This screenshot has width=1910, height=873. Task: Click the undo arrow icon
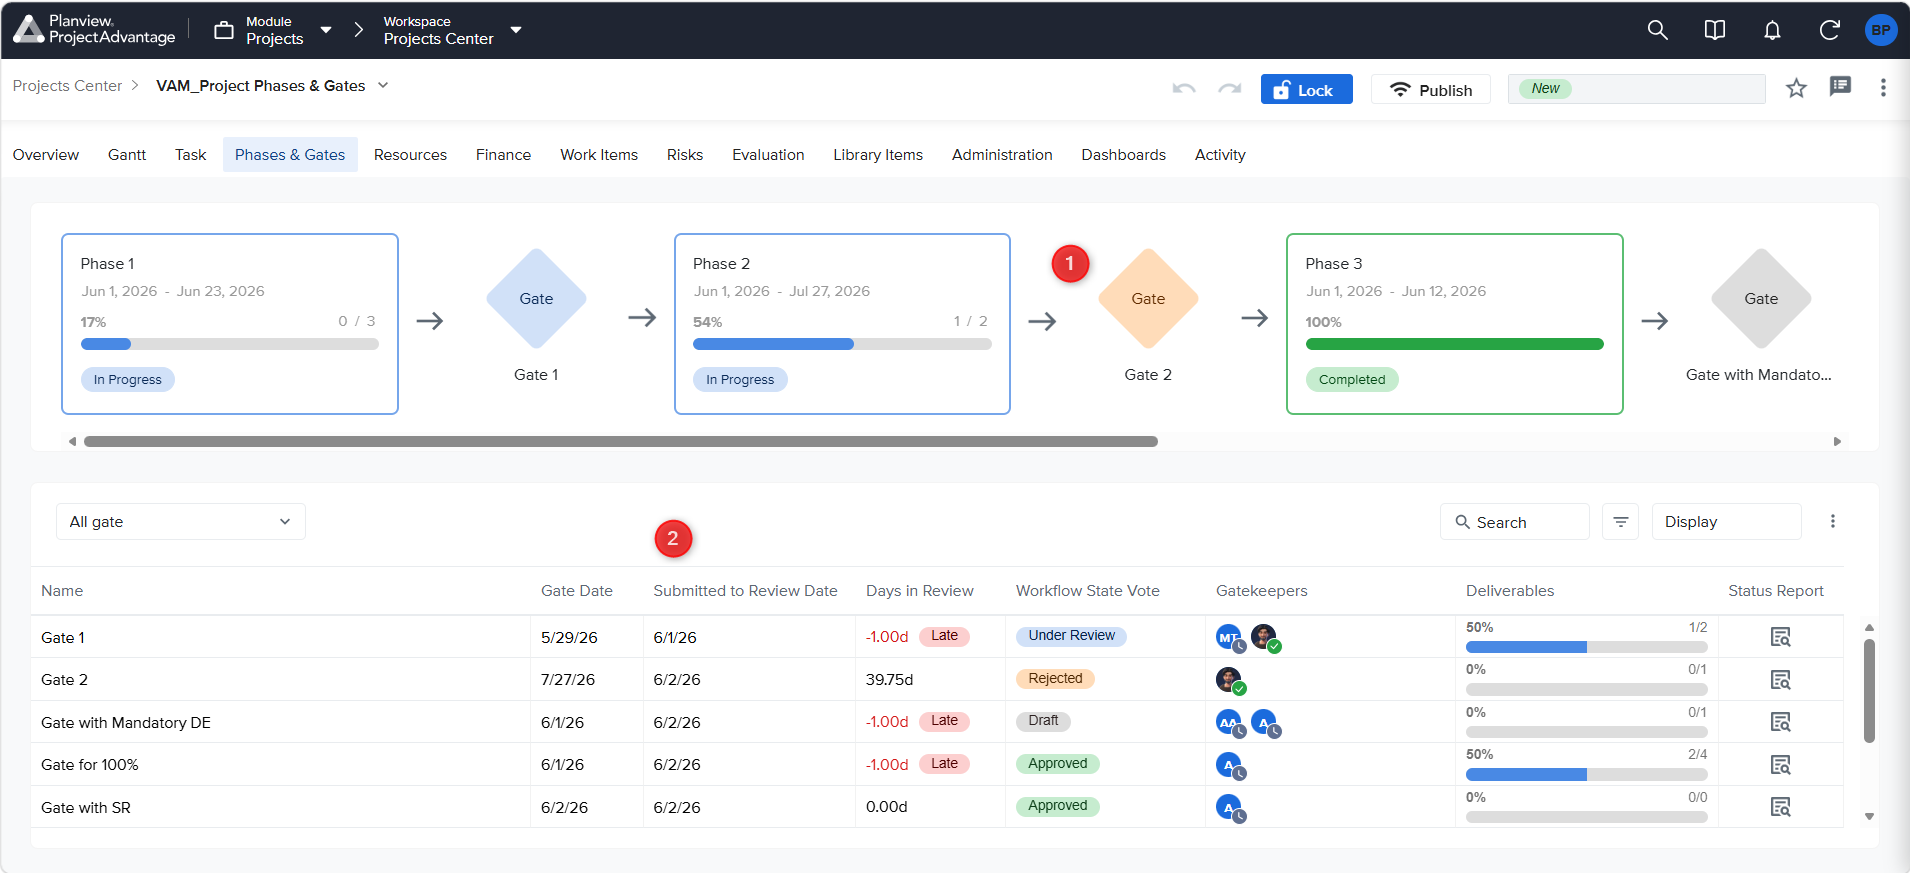coord(1184,89)
